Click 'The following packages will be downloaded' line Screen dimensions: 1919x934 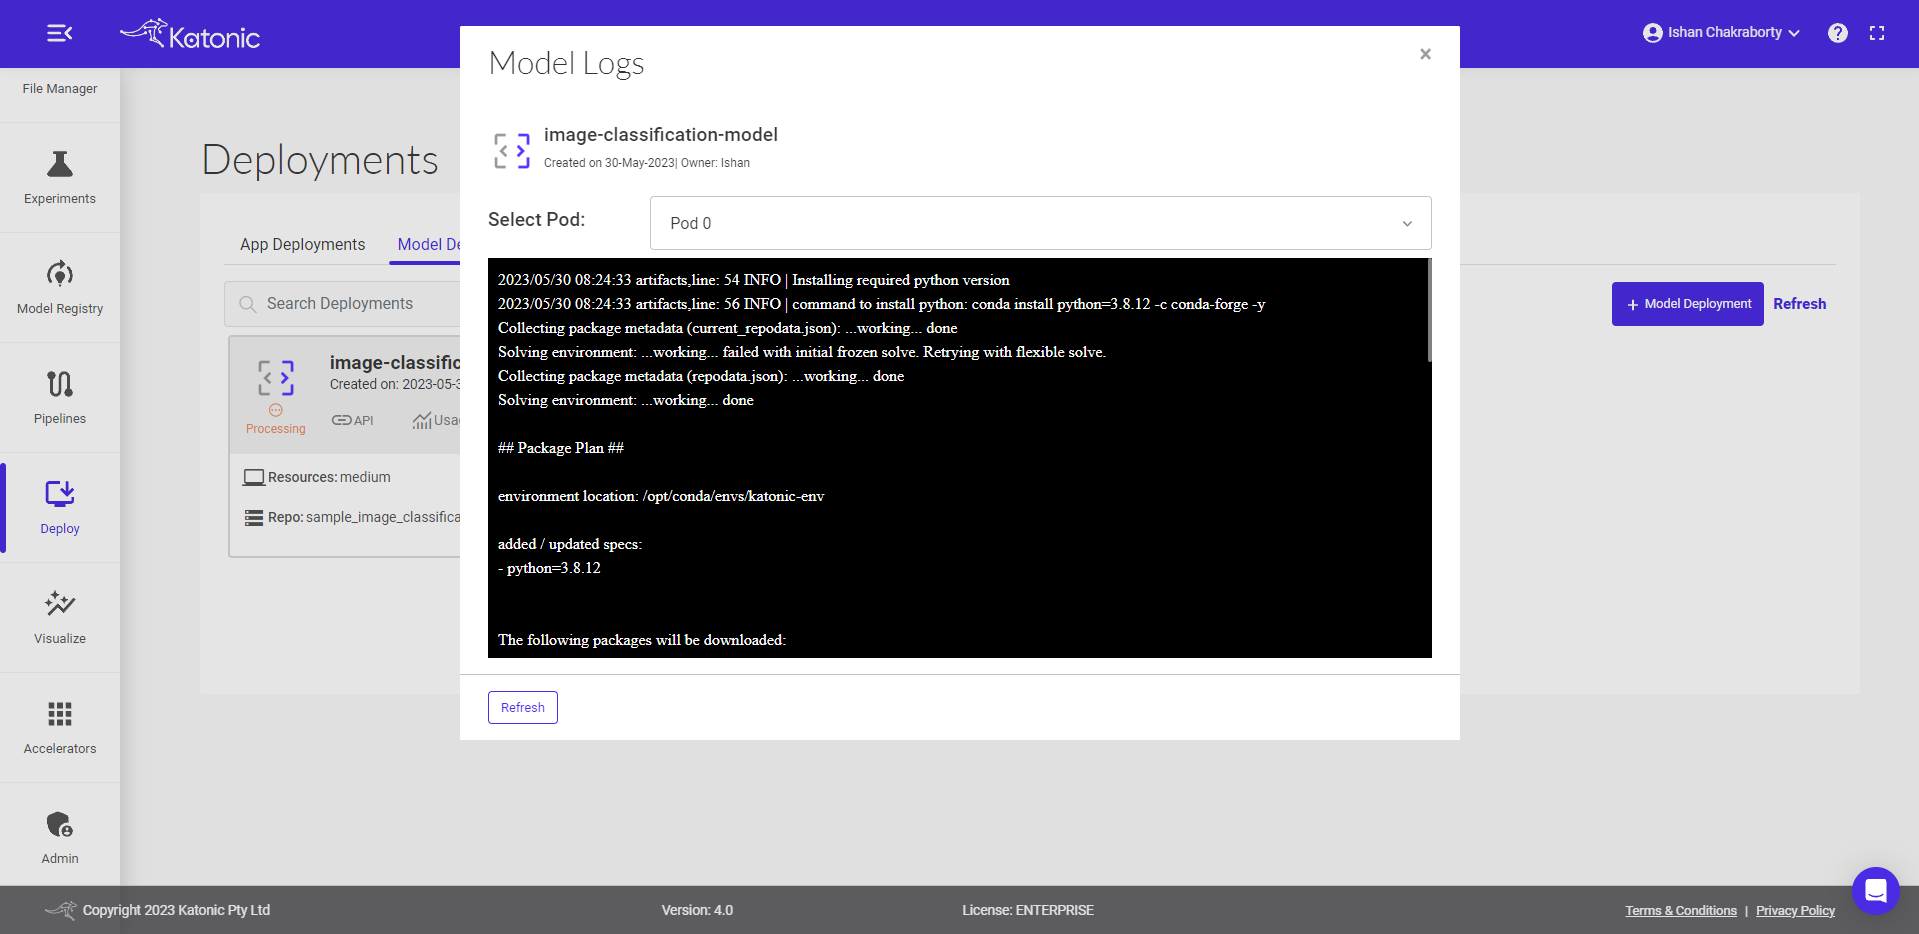pos(642,640)
